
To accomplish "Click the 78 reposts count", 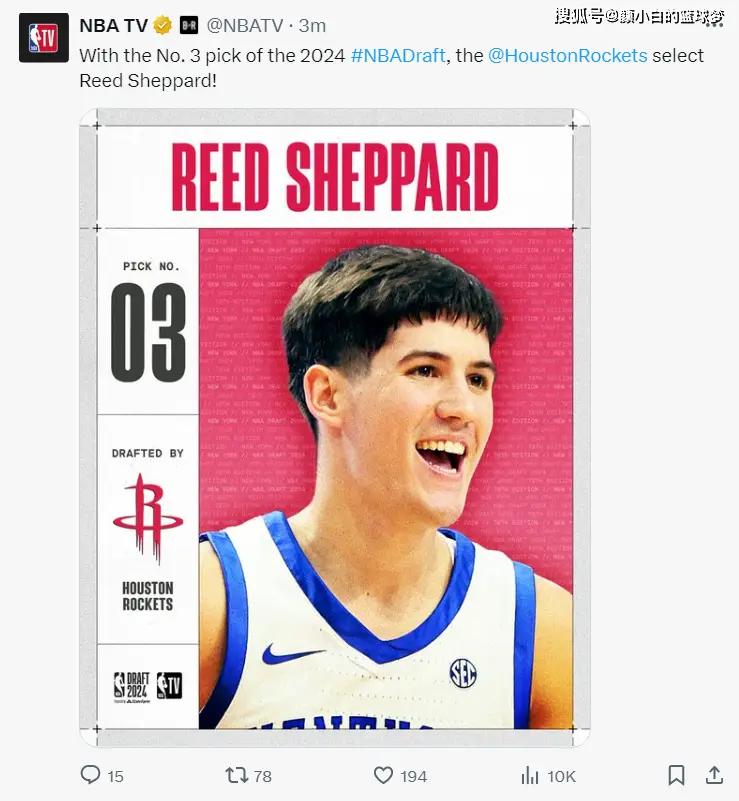I will pyautogui.click(x=263, y=776).
